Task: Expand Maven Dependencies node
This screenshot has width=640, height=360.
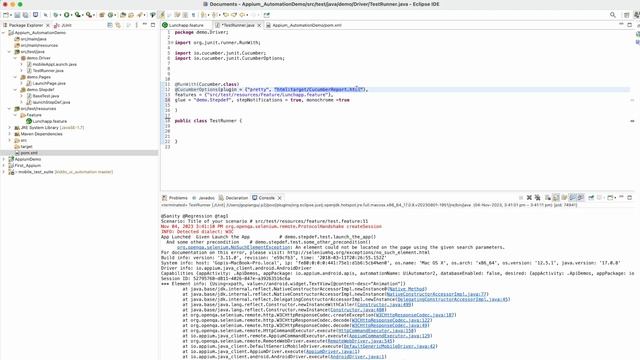Action: pyautogui.click(x=10, y=134)
